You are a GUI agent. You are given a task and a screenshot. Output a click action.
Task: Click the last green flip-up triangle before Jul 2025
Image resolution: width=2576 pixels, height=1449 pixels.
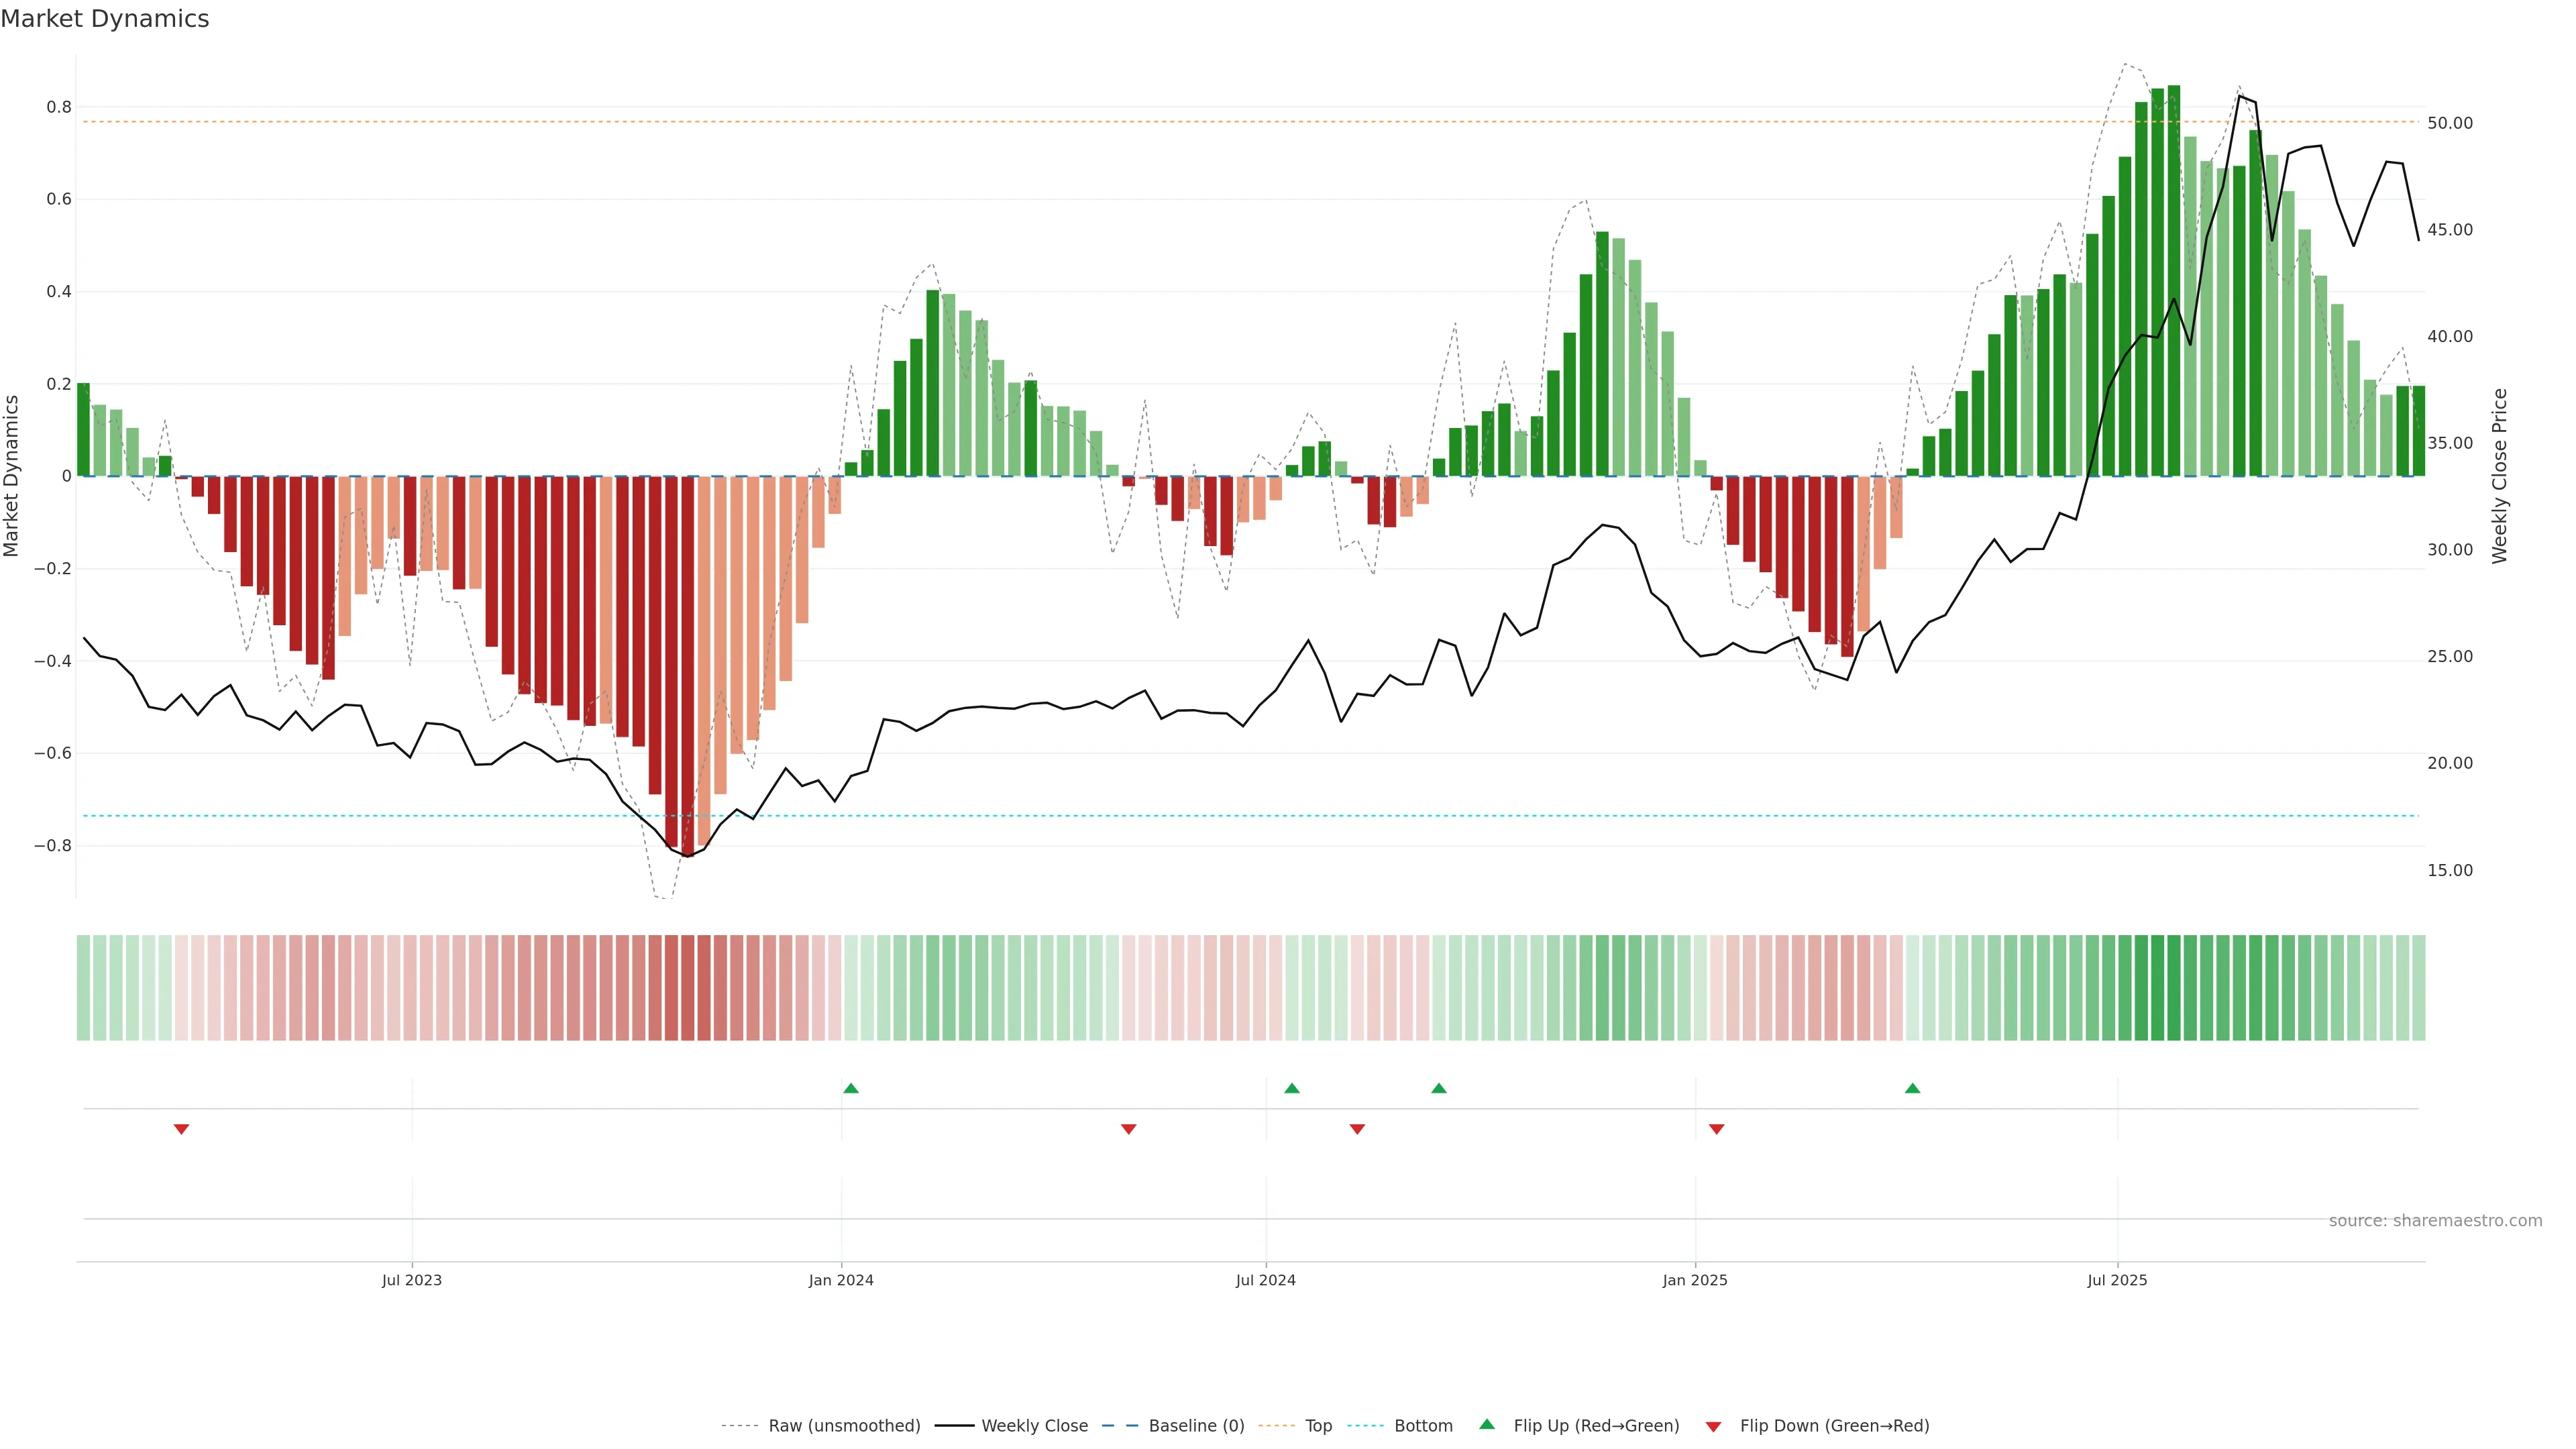(1912, 1088)
